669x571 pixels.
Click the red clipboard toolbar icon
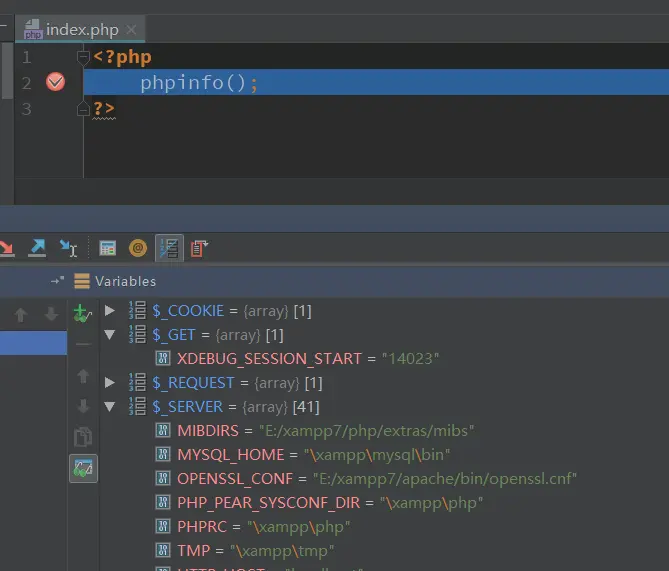pos(199,248)
